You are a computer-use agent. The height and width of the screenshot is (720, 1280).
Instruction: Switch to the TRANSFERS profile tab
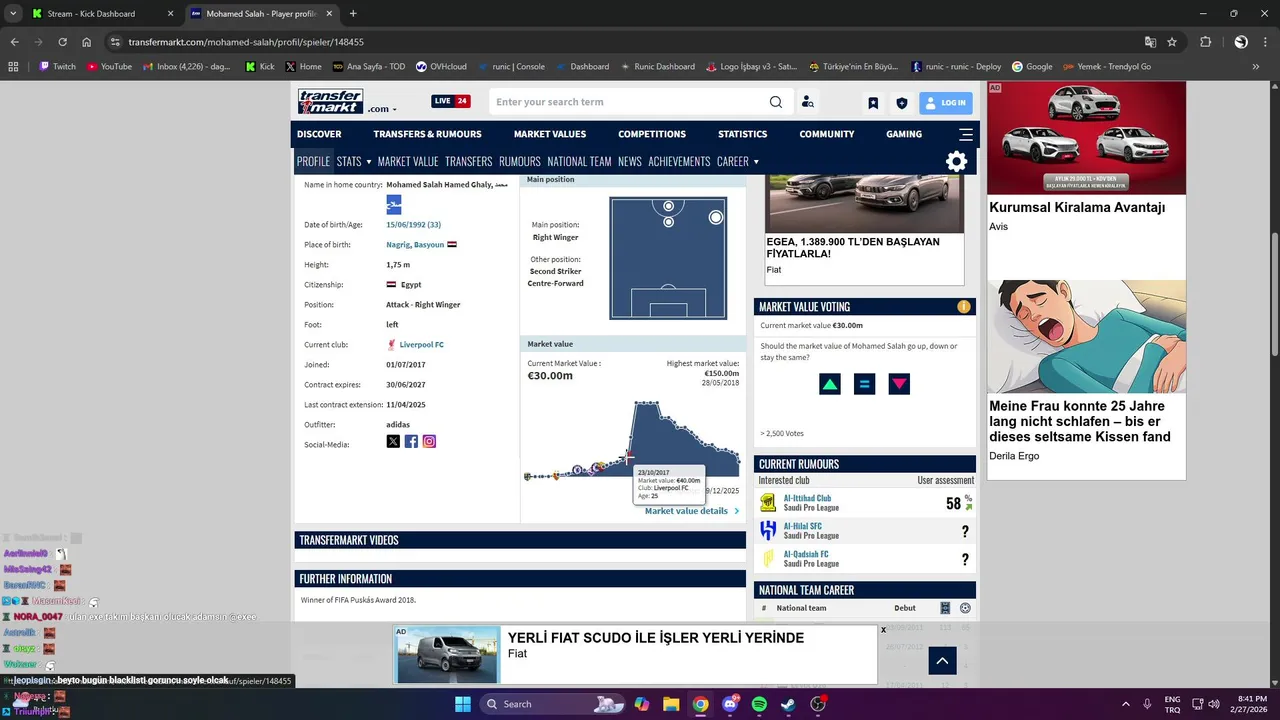[x=469, y=161]
